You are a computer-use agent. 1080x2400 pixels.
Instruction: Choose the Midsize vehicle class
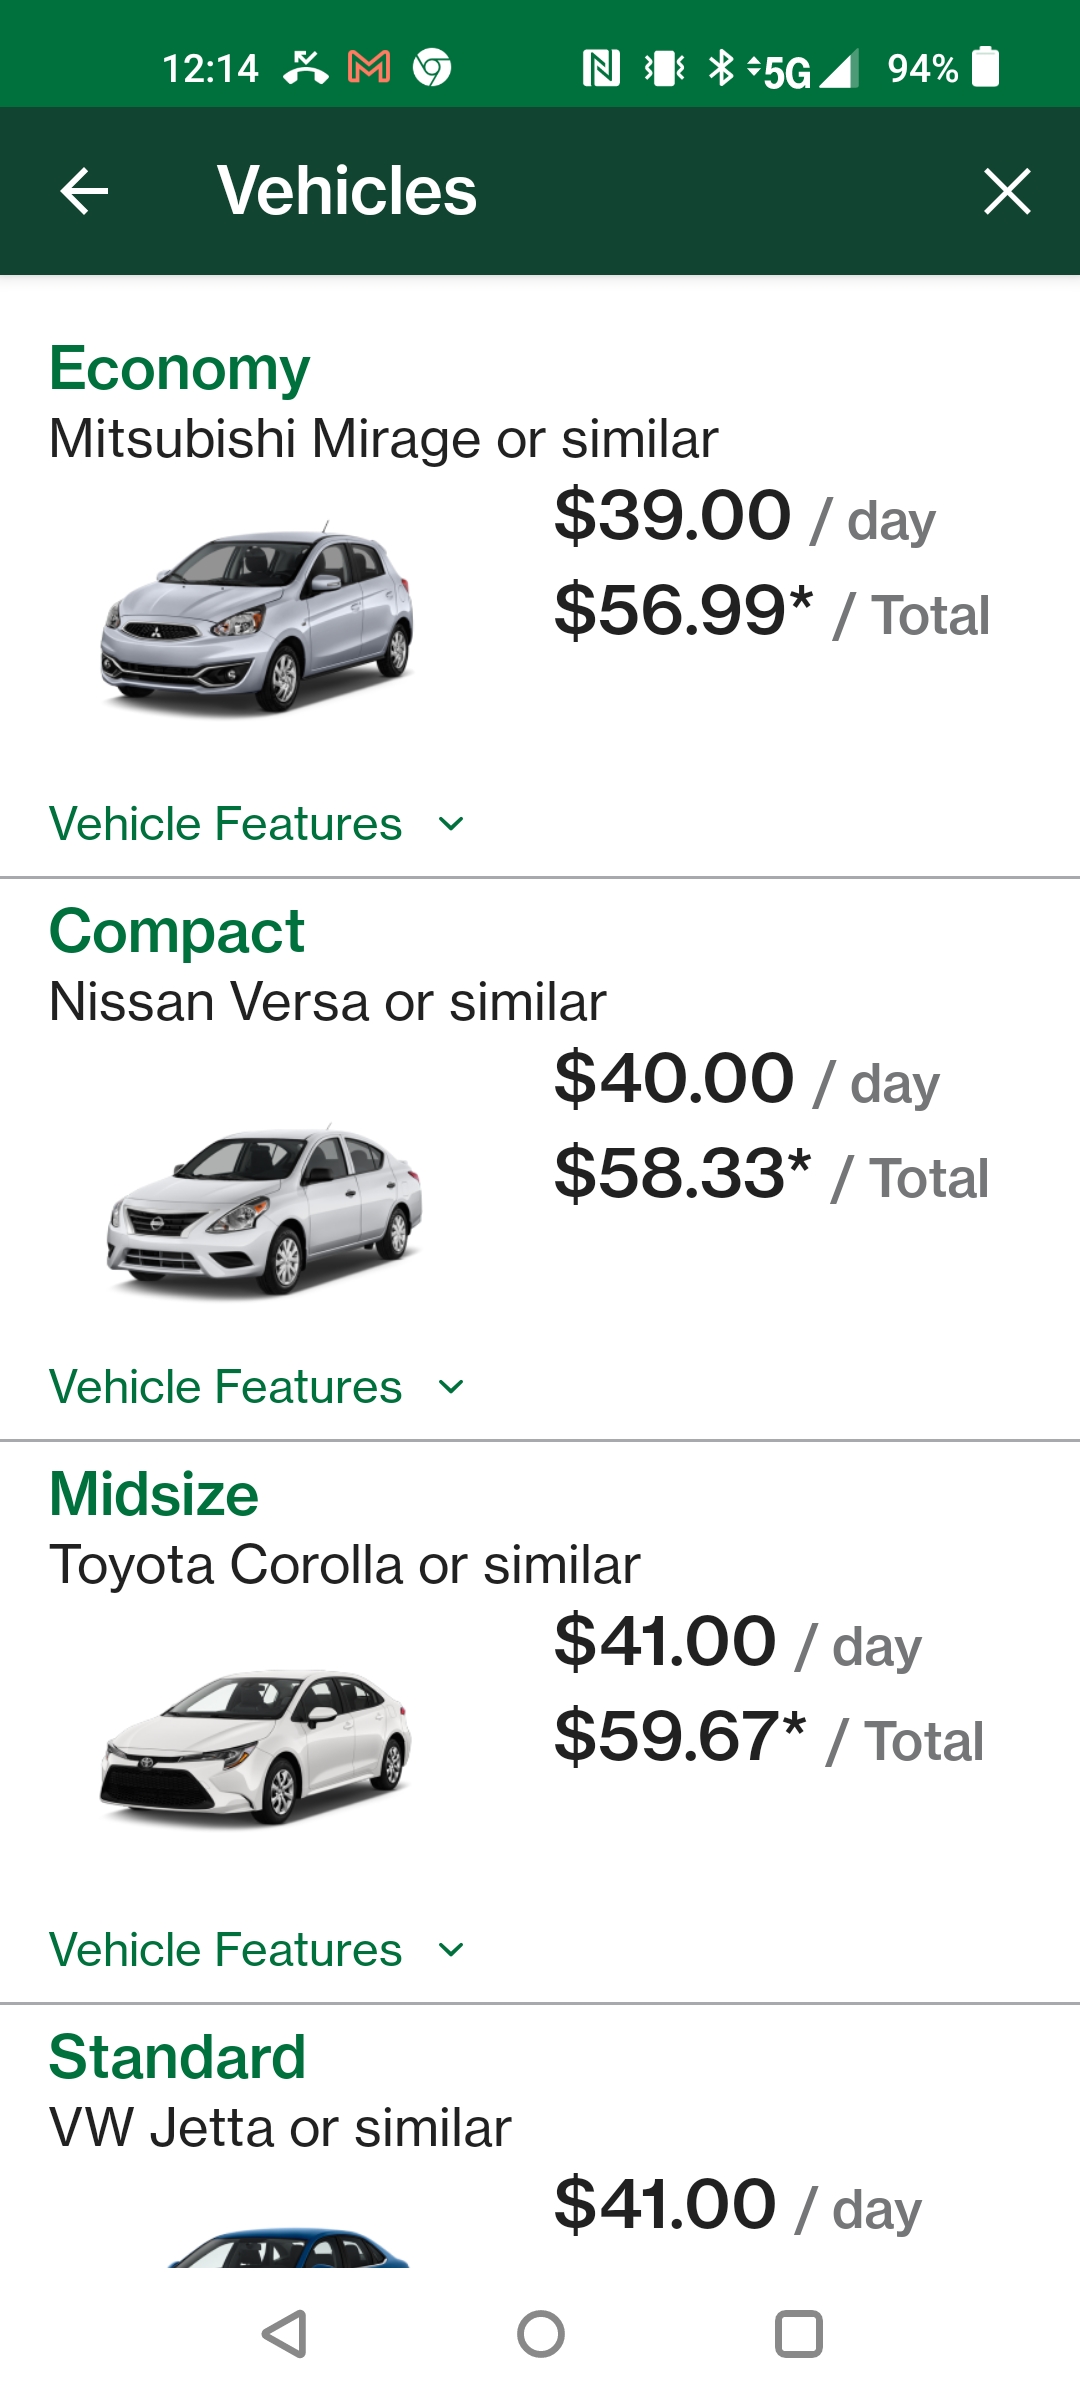click(154, 1495)
